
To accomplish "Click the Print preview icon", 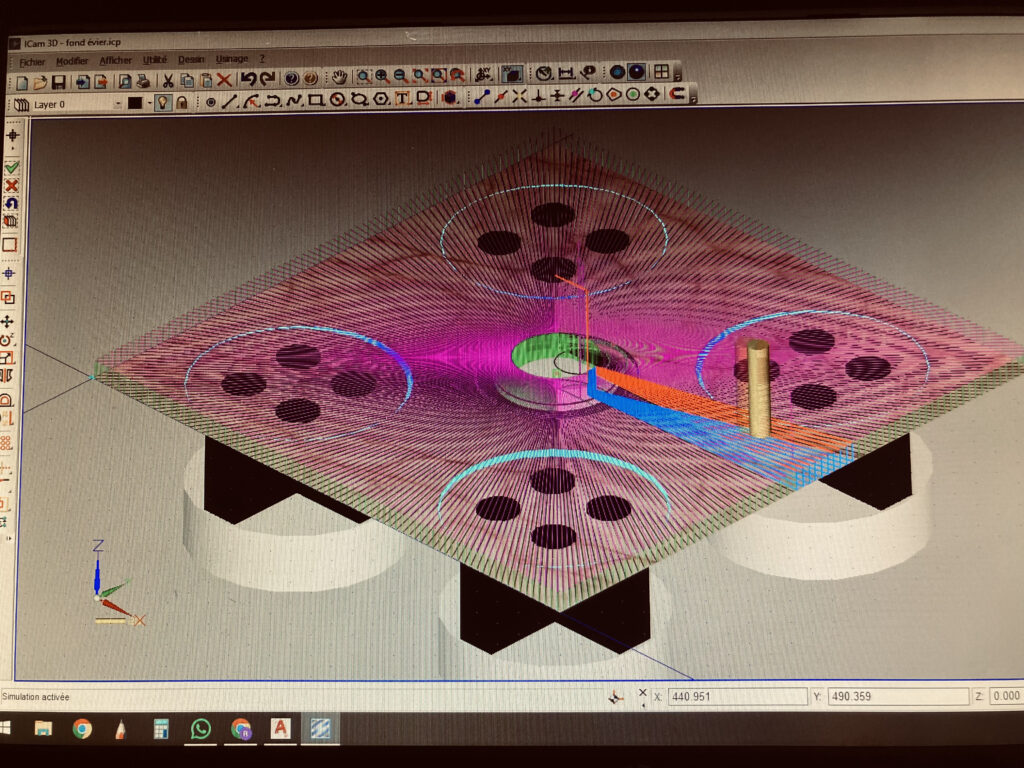I will (x=125, y=81).
